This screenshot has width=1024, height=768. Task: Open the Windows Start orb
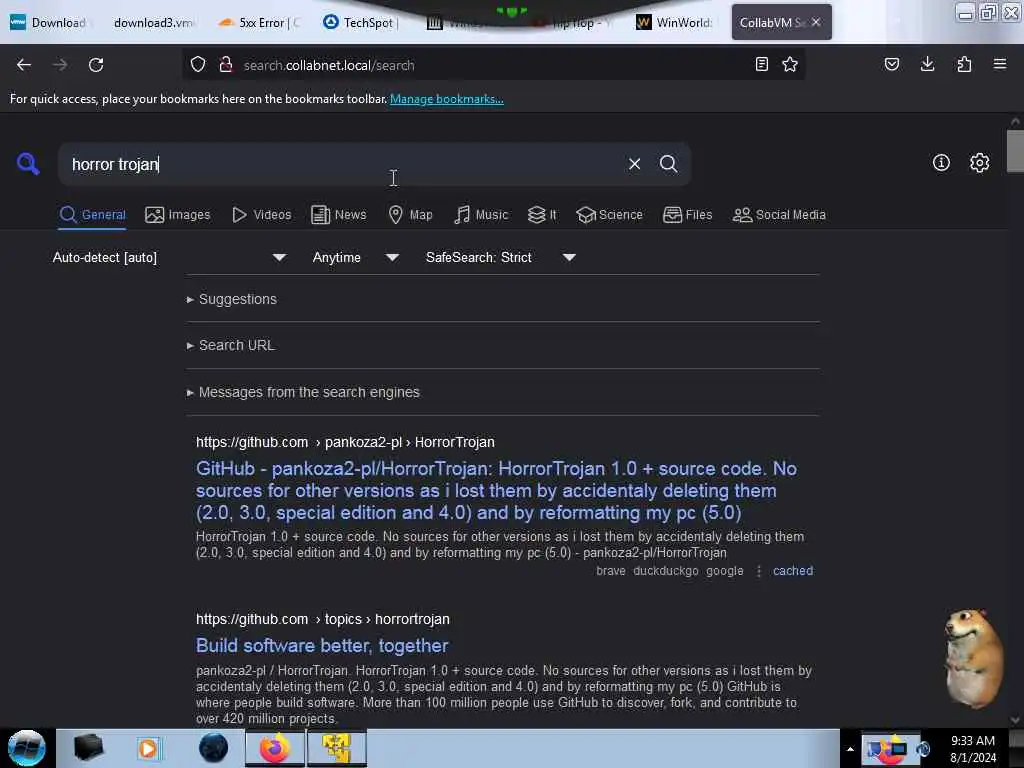pos(27,748)
